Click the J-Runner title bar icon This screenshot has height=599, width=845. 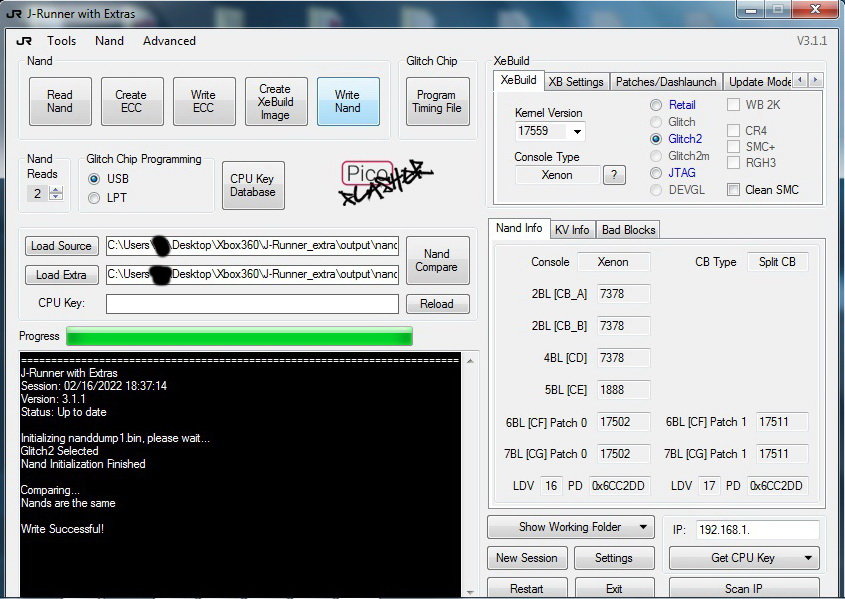(13, 13)
